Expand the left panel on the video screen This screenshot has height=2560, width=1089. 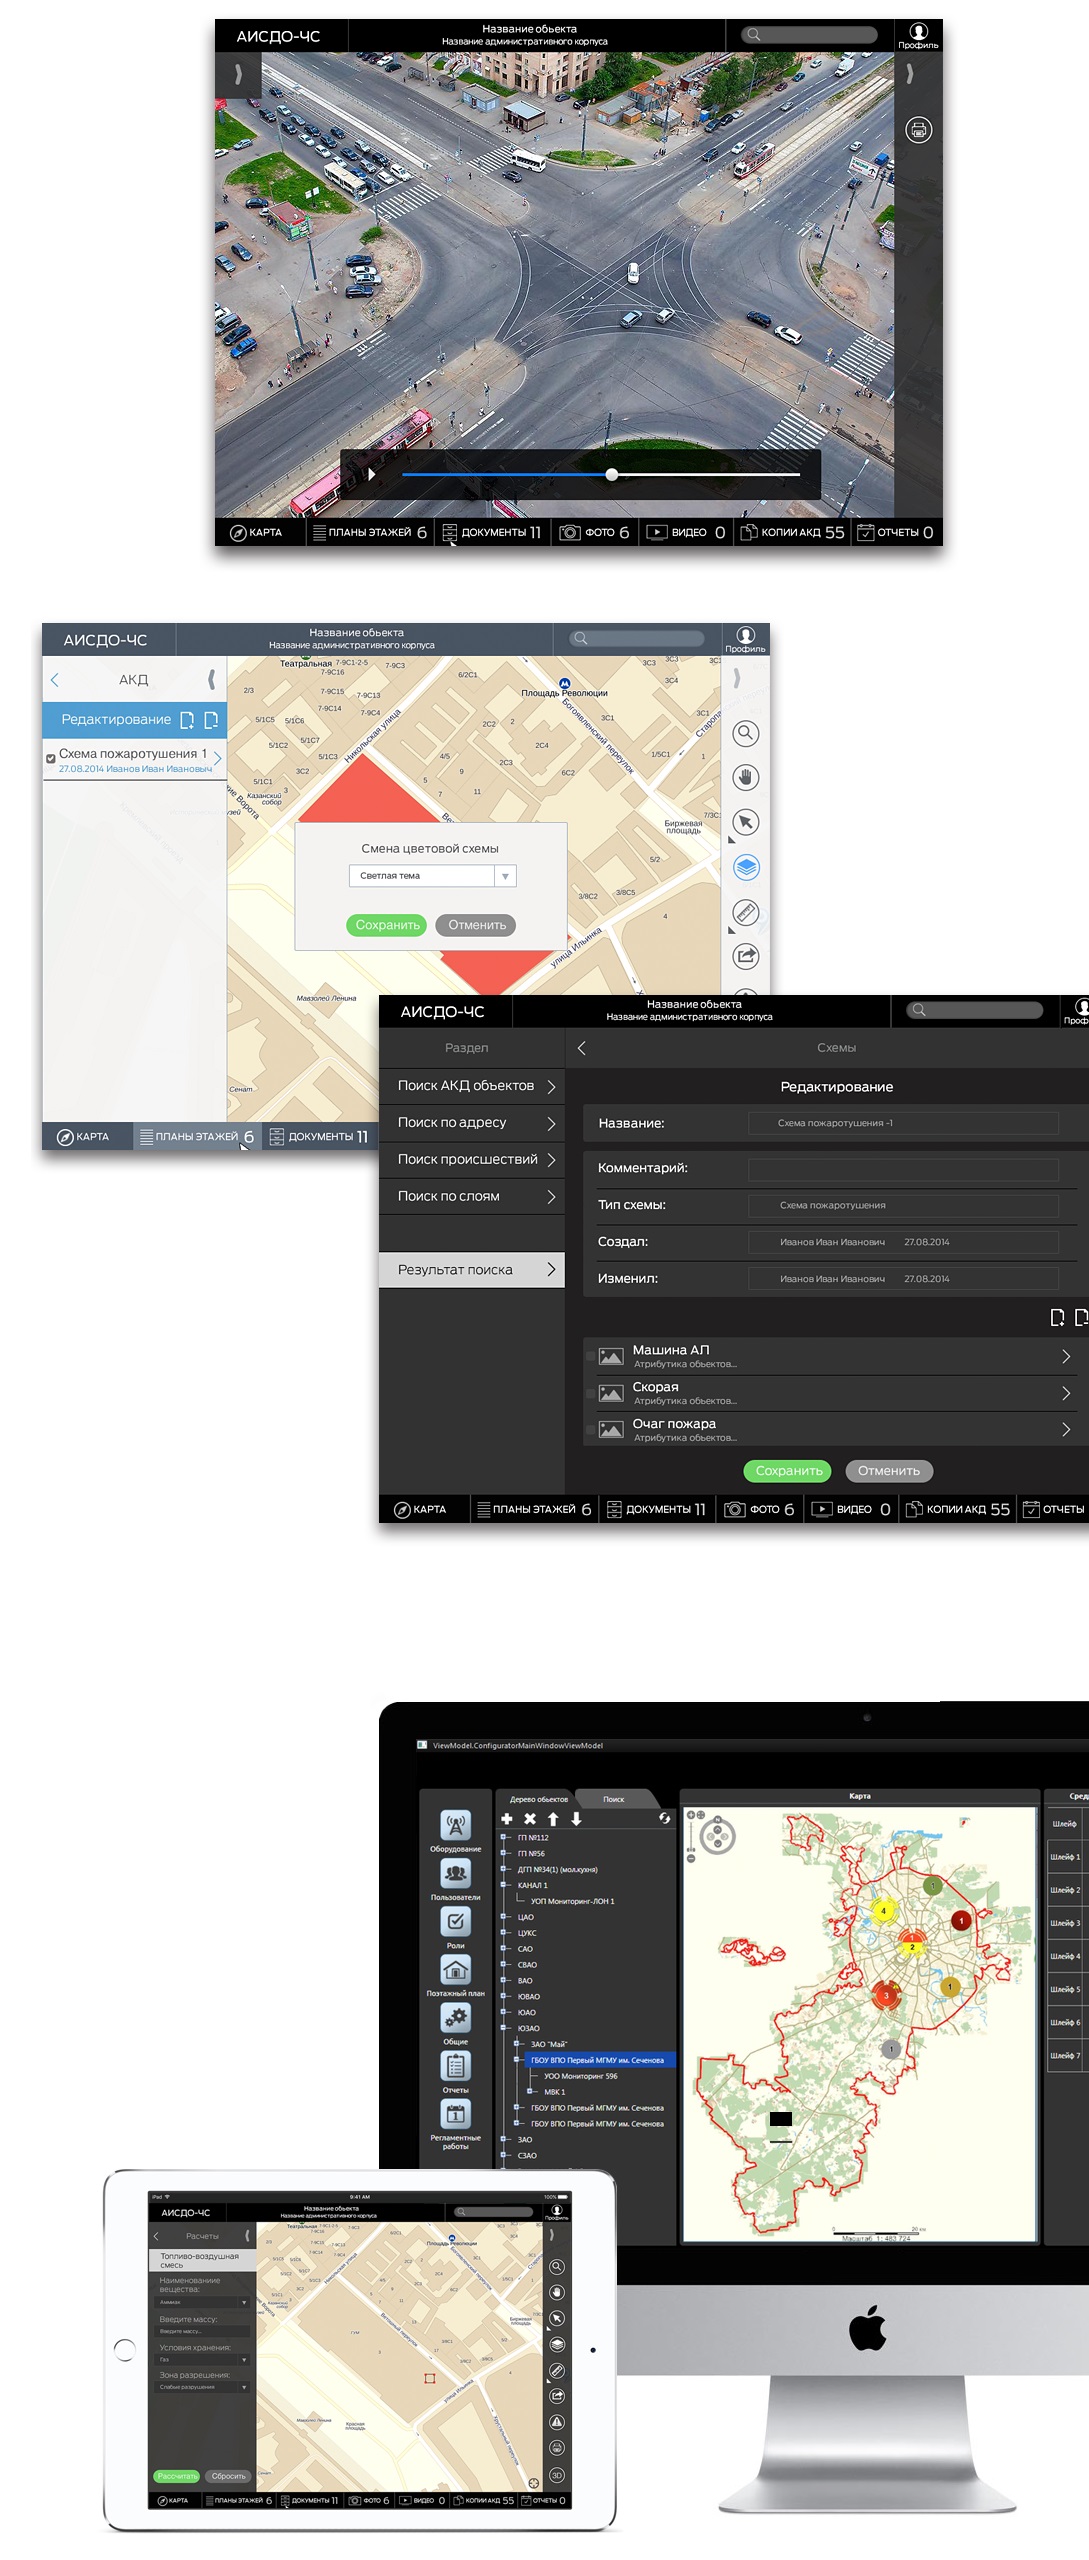coord(238,74)
